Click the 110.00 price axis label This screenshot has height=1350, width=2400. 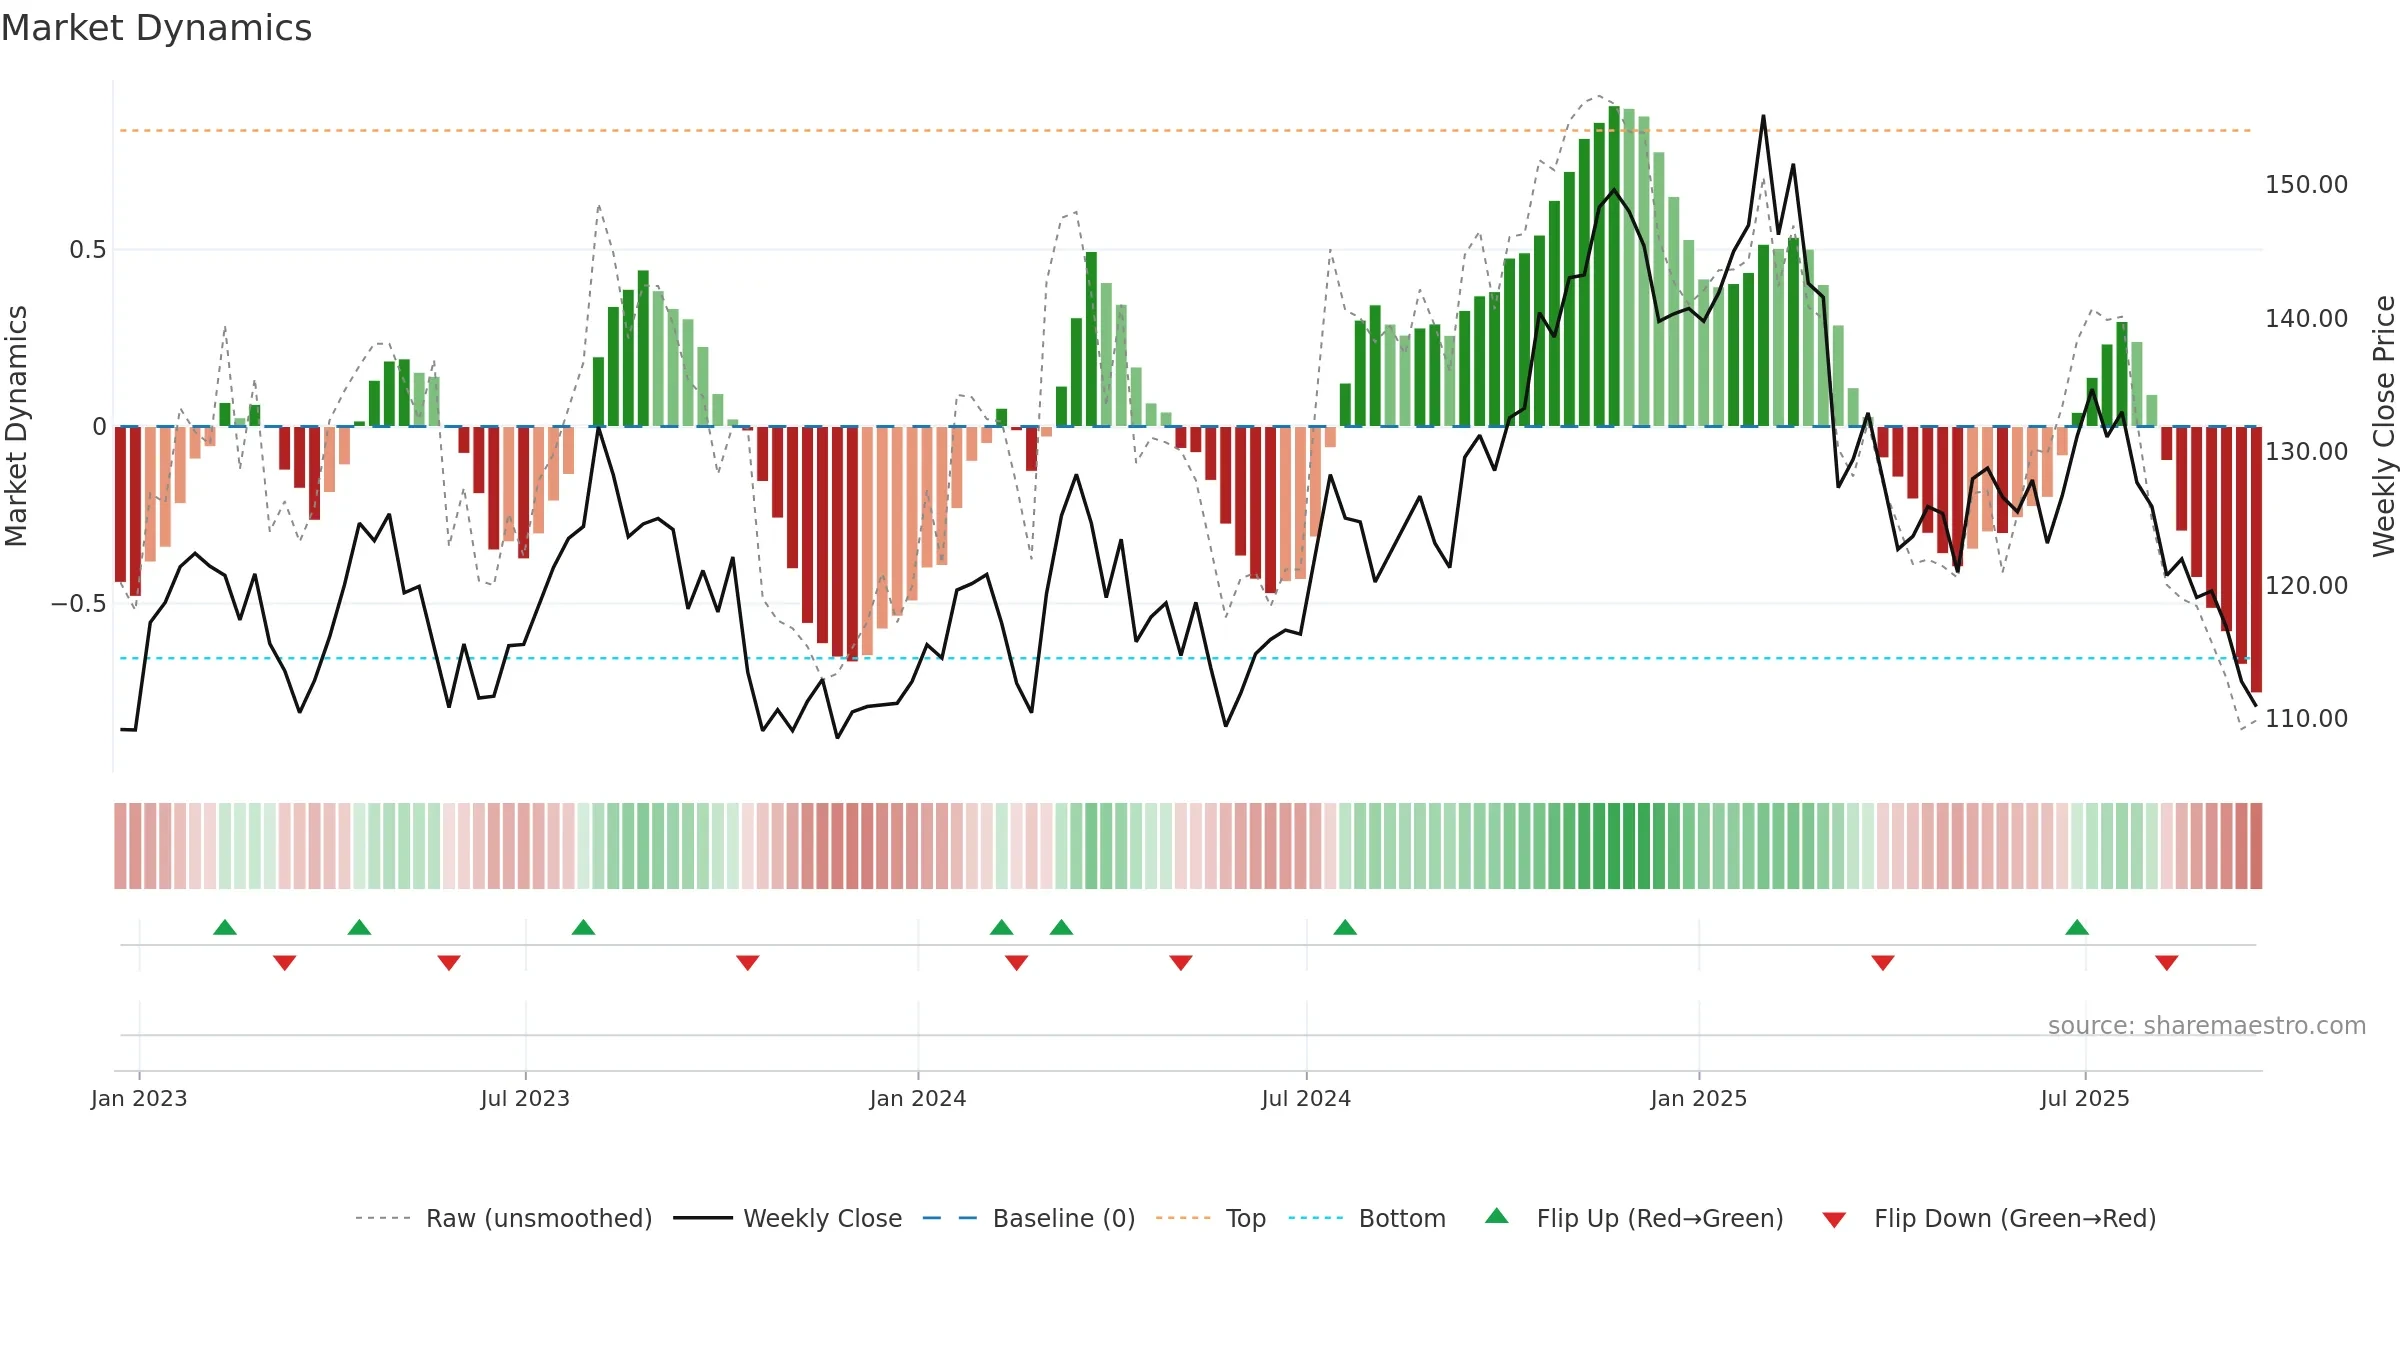[x=2306, y=719]
